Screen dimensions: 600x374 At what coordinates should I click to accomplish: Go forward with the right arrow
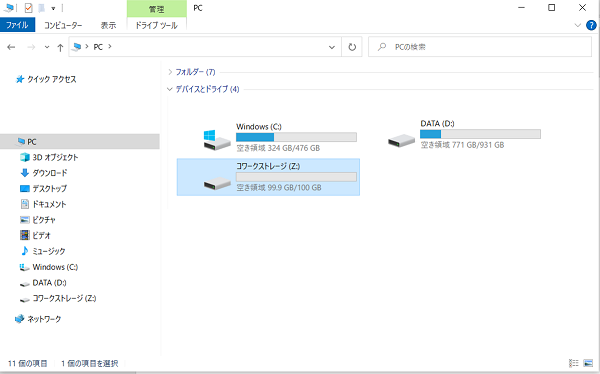(x=31, y=47)
